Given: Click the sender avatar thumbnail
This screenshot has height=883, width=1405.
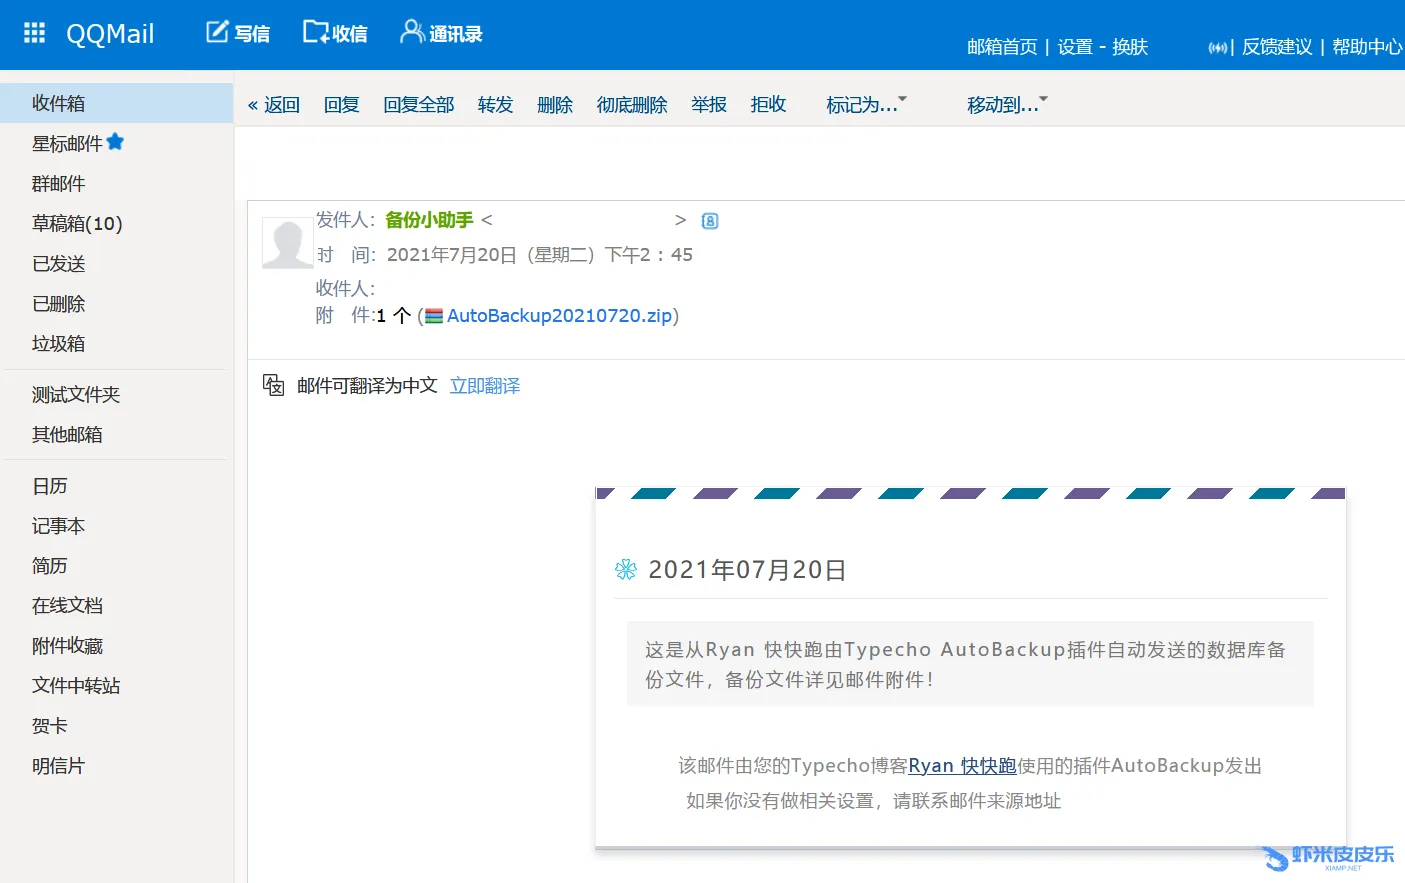Looking at the screenshot, I should 287,243.
